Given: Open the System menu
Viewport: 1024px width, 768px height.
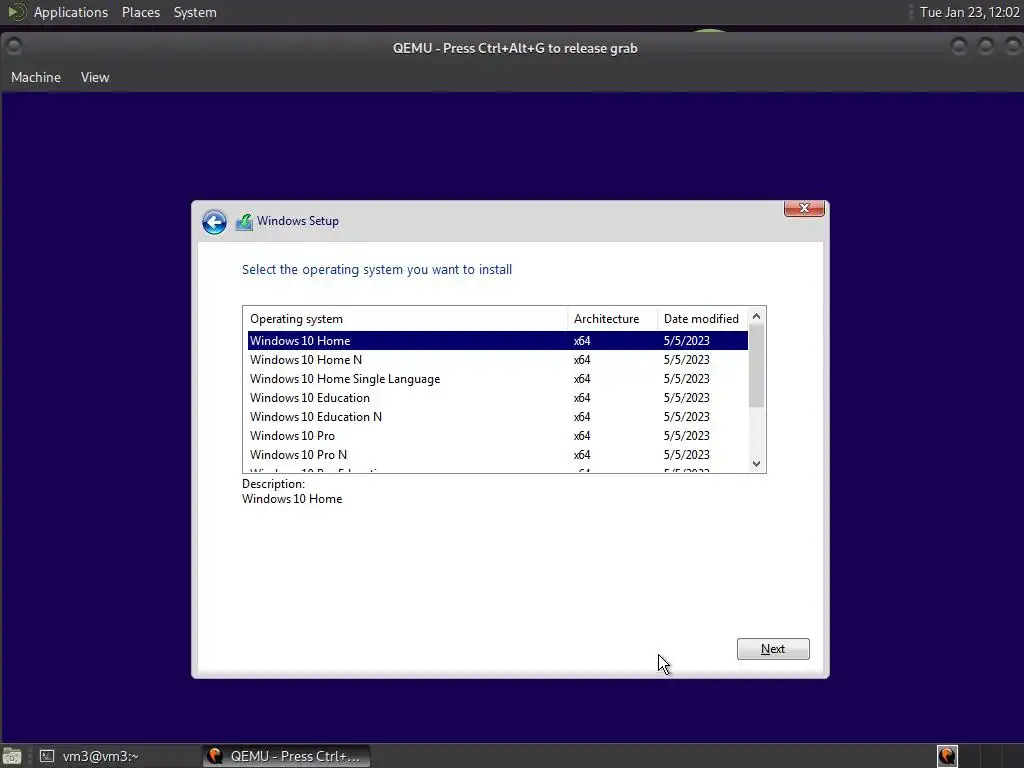Looking at the screenshot, I should (x=195, y=12).
